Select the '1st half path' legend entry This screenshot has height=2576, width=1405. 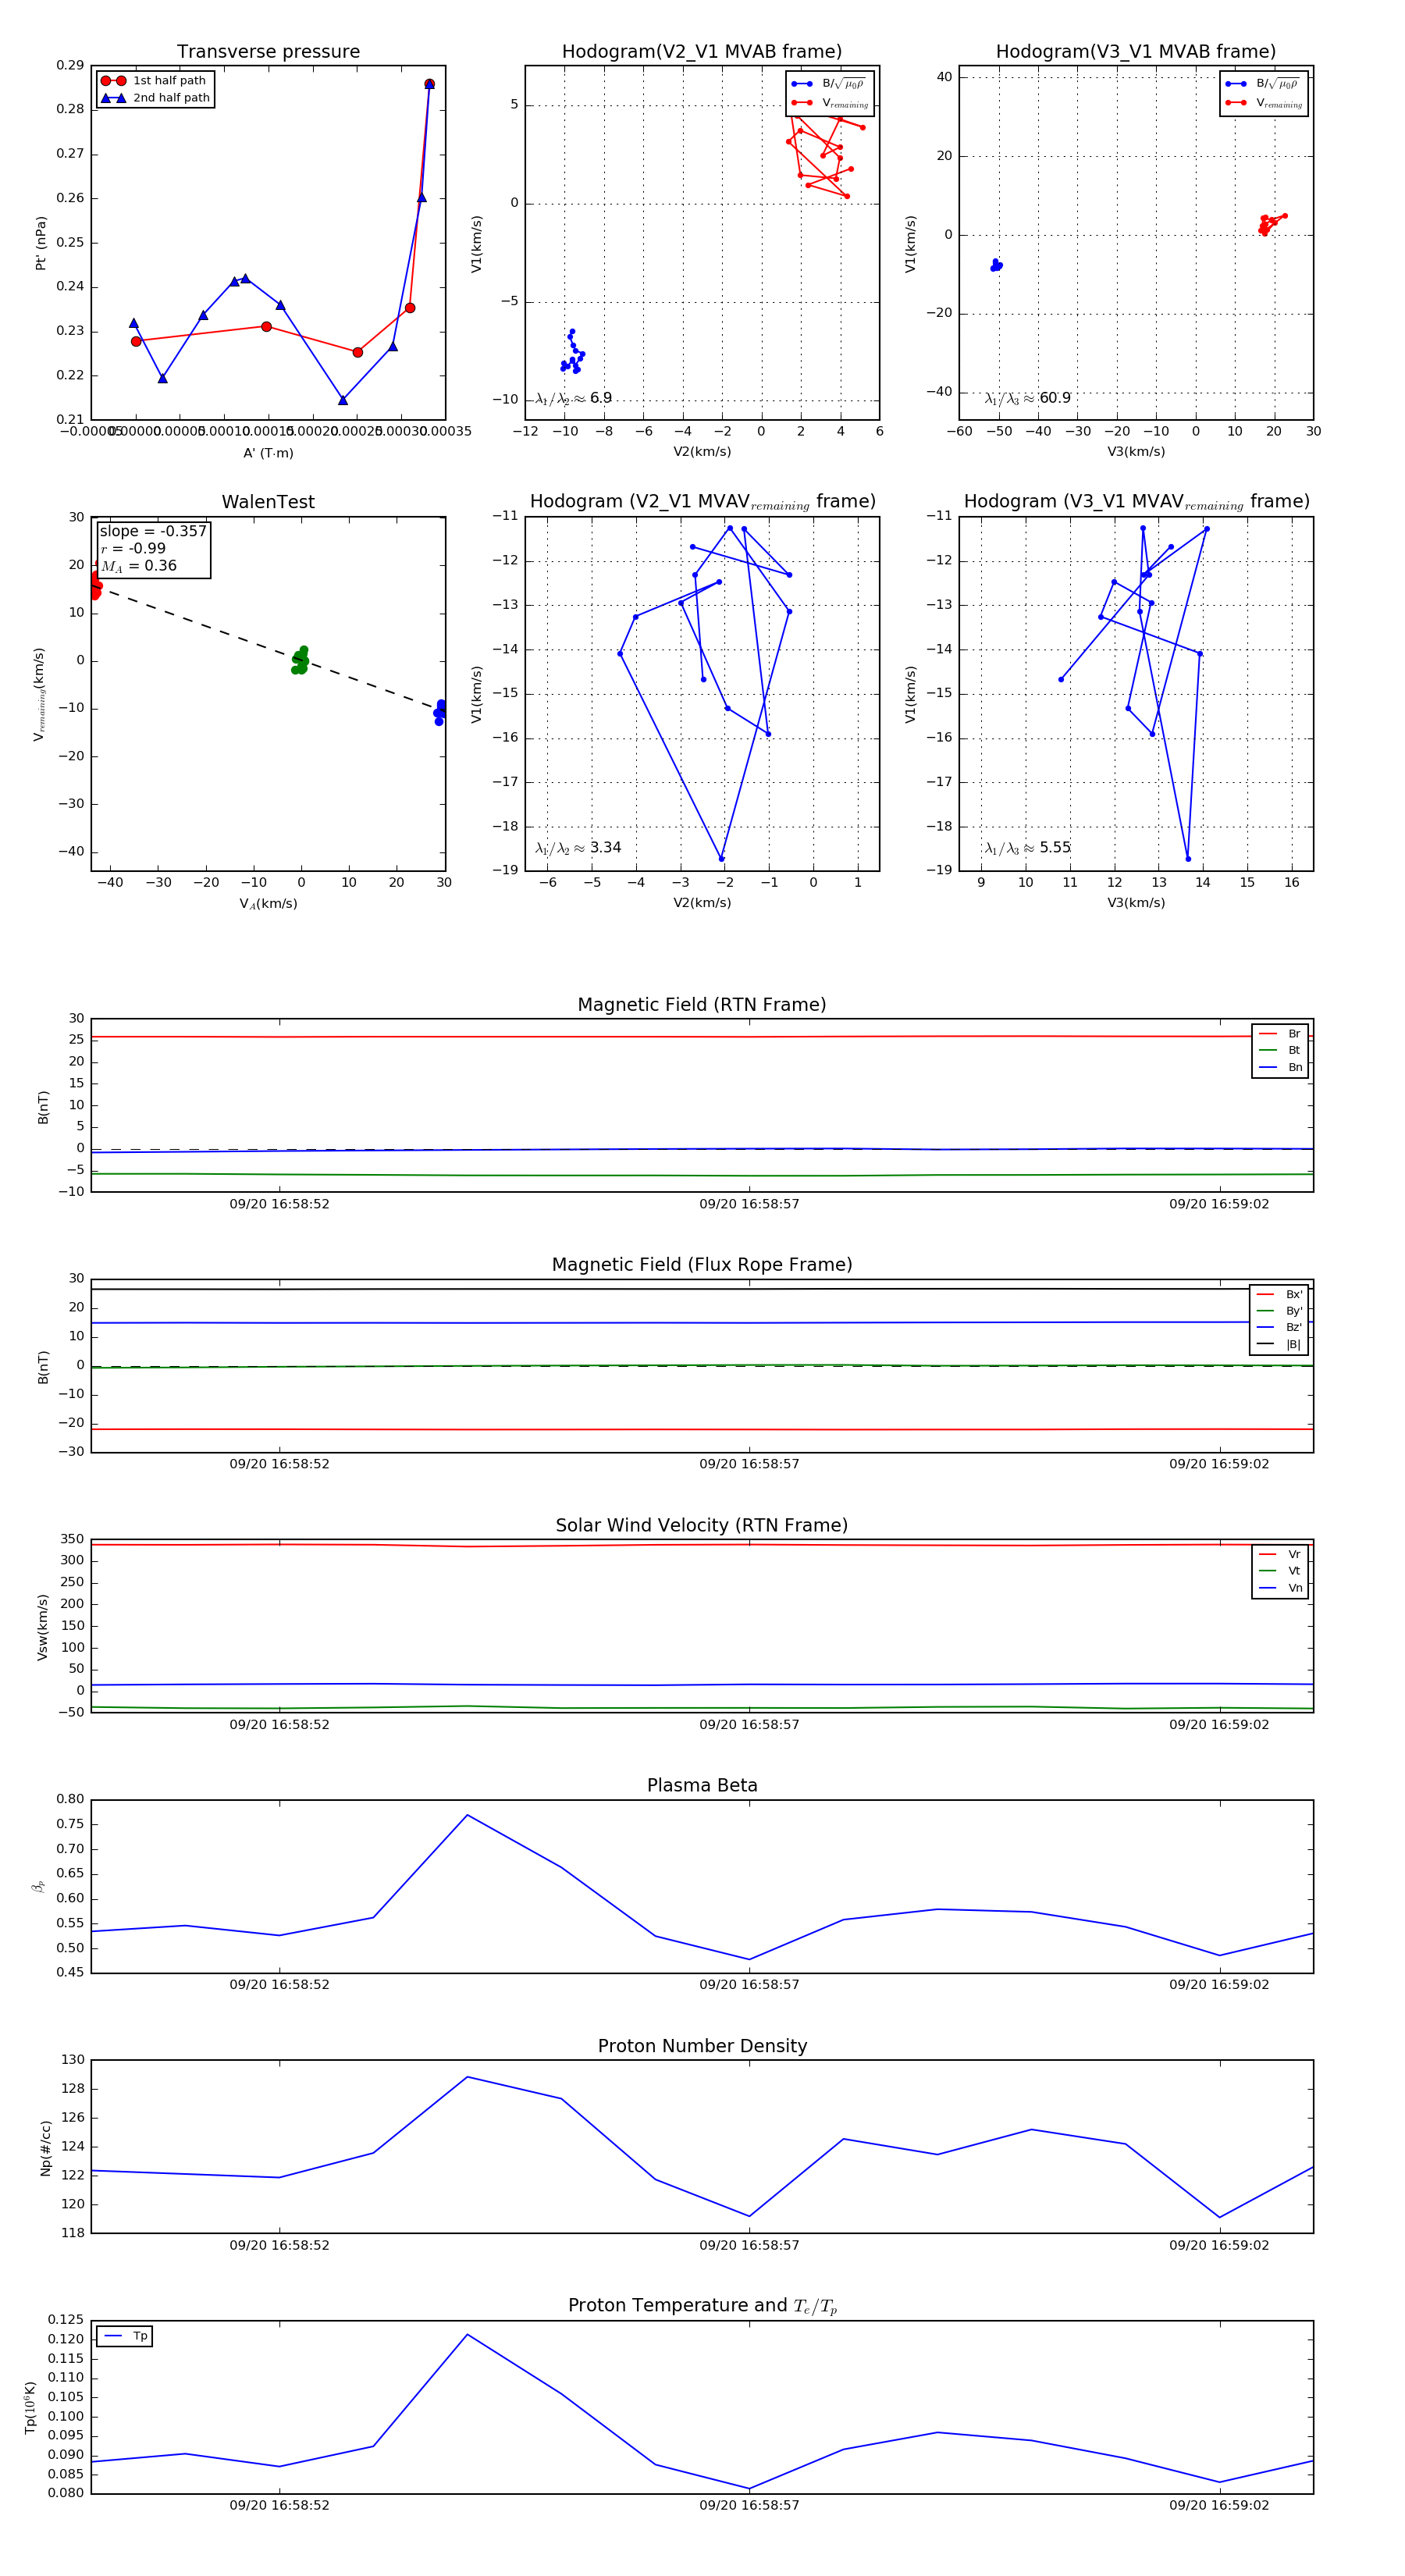coord(155,81)
